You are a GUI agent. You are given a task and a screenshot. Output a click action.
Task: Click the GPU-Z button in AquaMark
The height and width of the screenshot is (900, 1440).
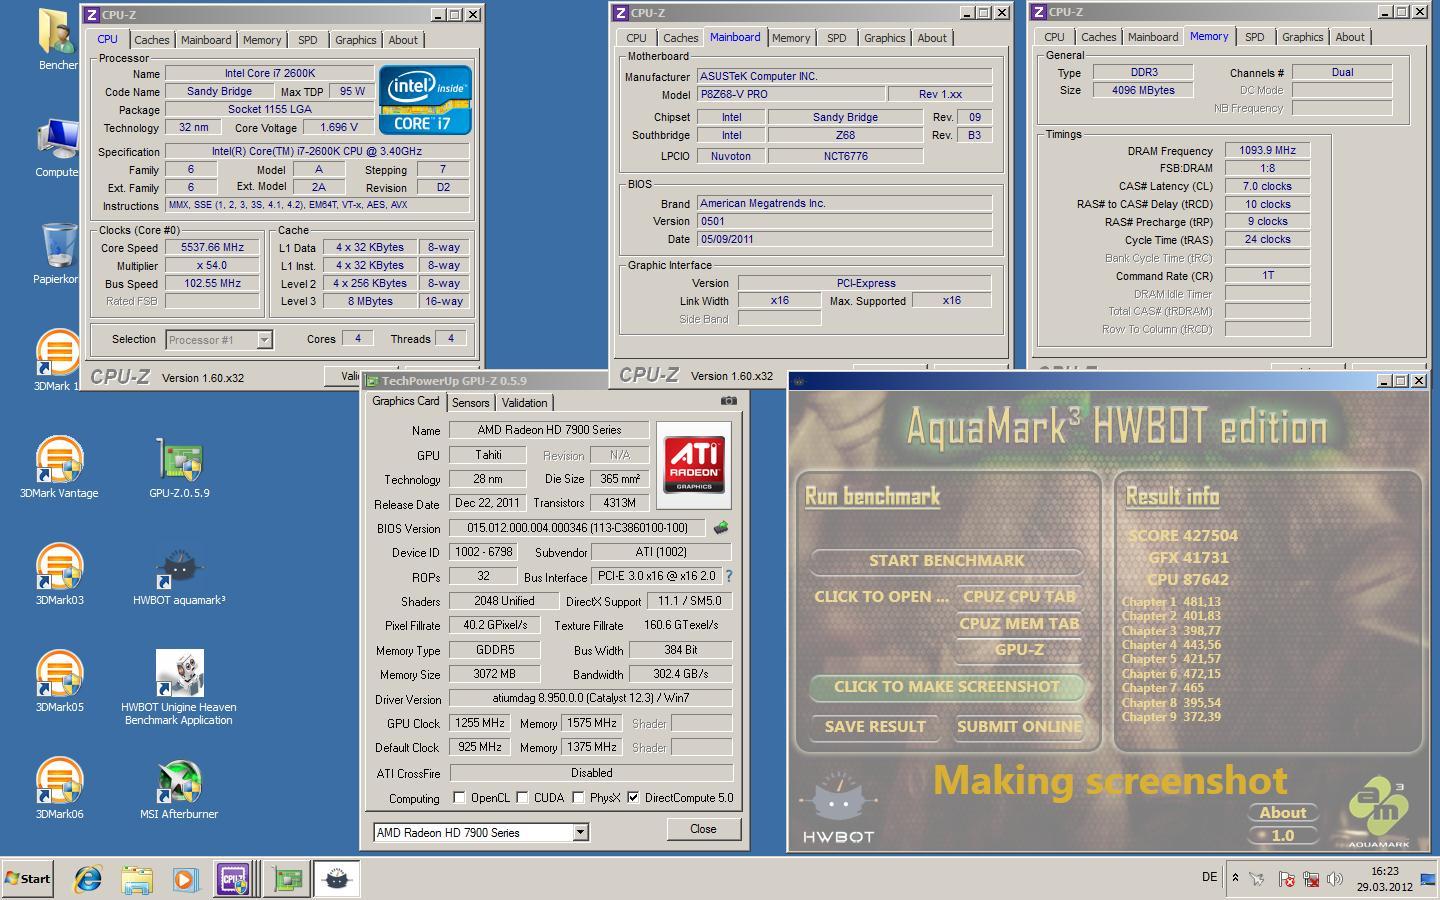(1019, 650)
